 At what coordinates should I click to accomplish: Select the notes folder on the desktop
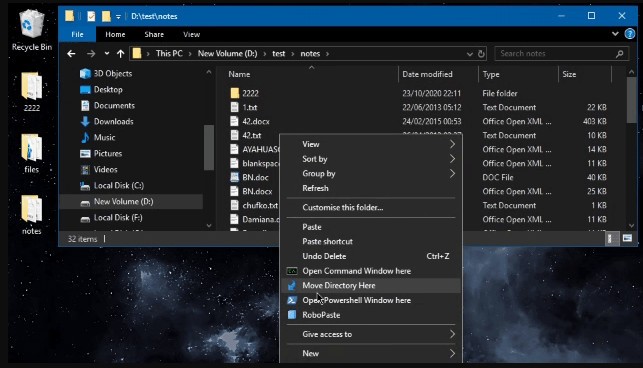(32, 214)
